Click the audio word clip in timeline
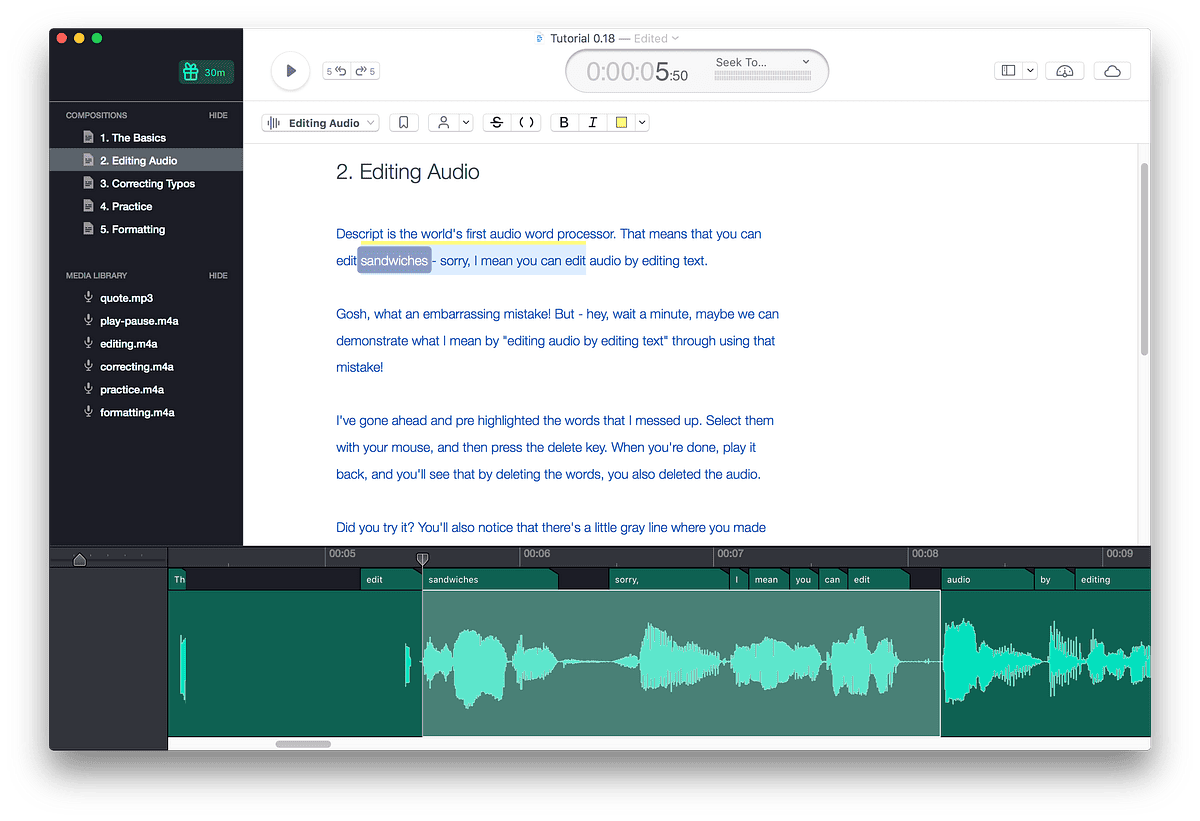Screen dimensions: 1200x821 [x=987, y=579]
